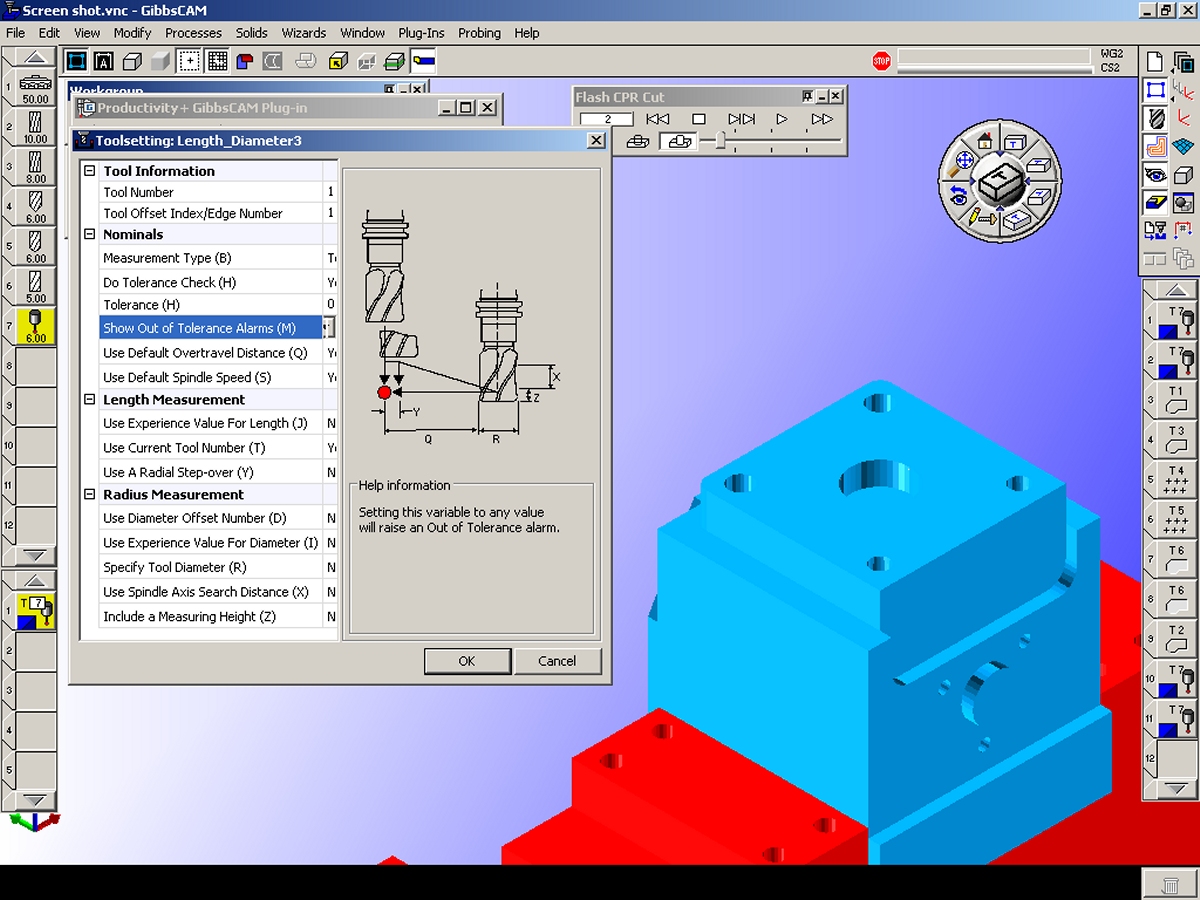Click the milling tool icon in right palette
This screenshot has height=900, width=1200.
point(1156,118)
